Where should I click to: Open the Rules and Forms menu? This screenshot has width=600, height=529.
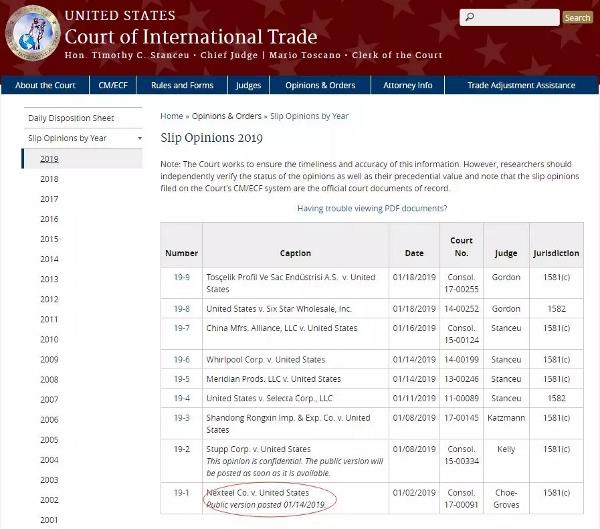[x=181, y=86]
